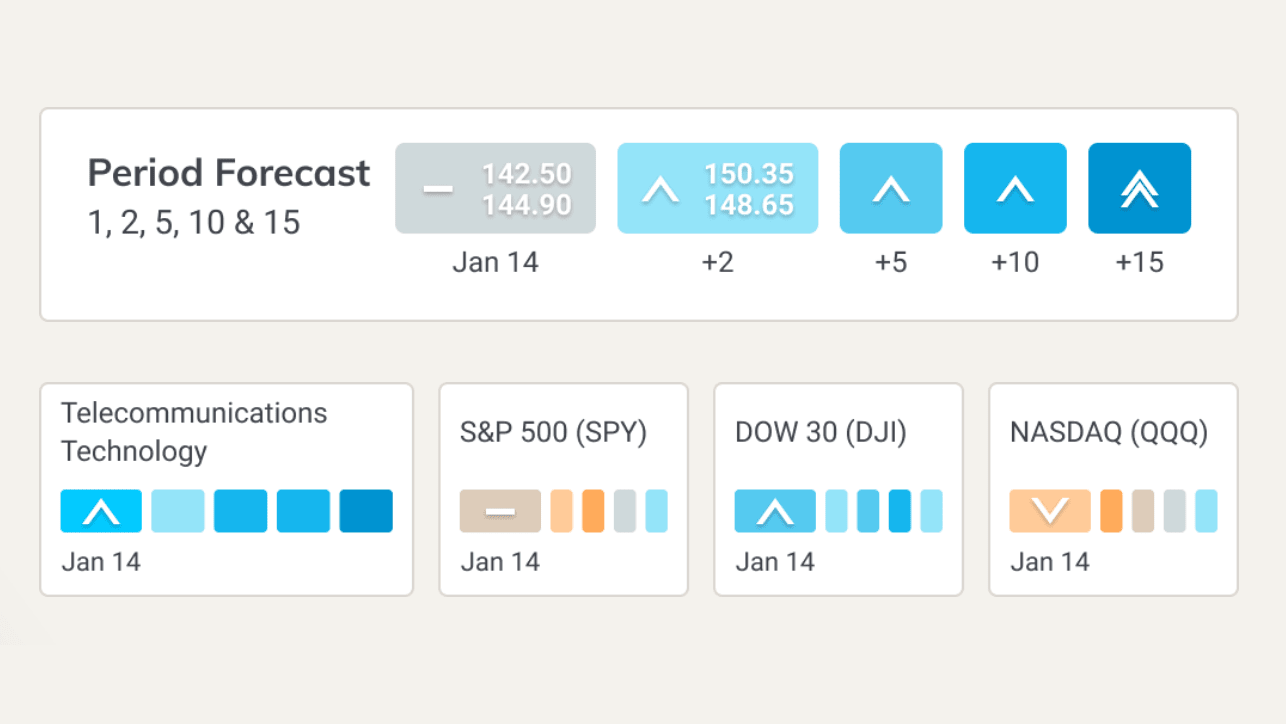Click Telecommunications Technology up-arrow indicator
The image size is (1286, 724).
(x=101, y=511)
